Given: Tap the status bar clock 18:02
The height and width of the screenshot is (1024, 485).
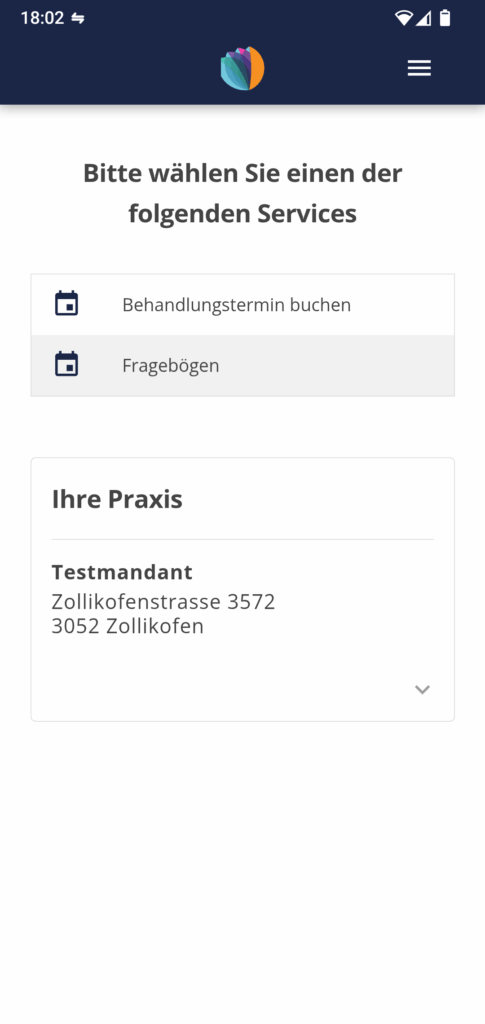Looking at the screenshot, I should pos(42,18).
